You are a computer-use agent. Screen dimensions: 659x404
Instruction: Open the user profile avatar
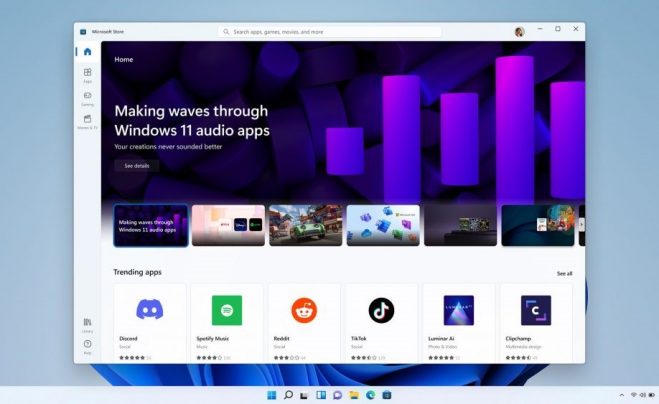click(x=519, y=32)
